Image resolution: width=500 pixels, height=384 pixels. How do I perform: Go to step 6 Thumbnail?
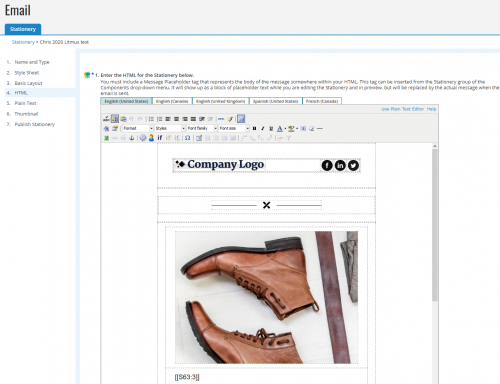(x=26, y=114)
